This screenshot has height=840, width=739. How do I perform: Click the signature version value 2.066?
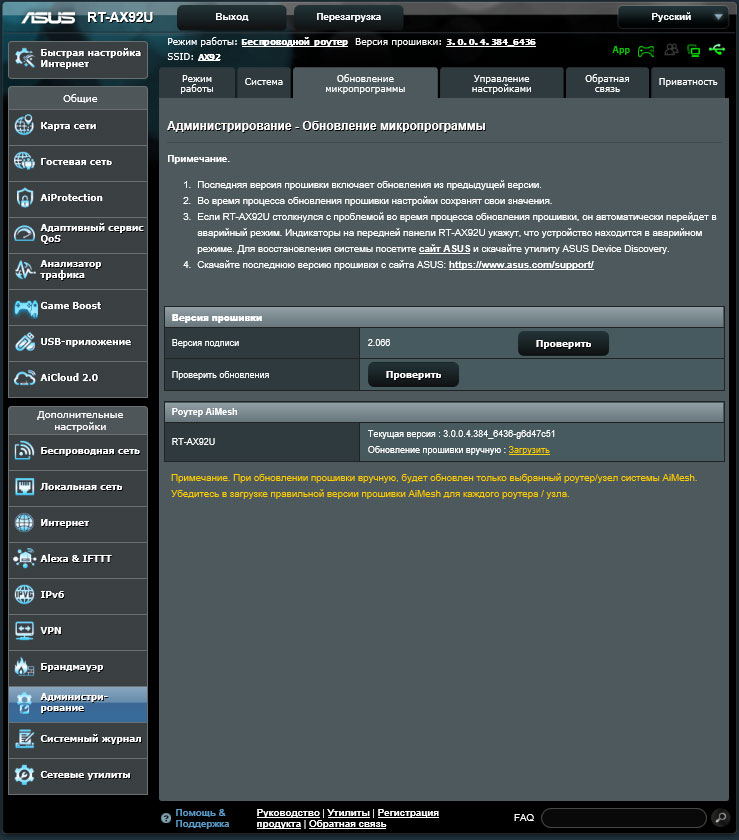pos(379,343)
